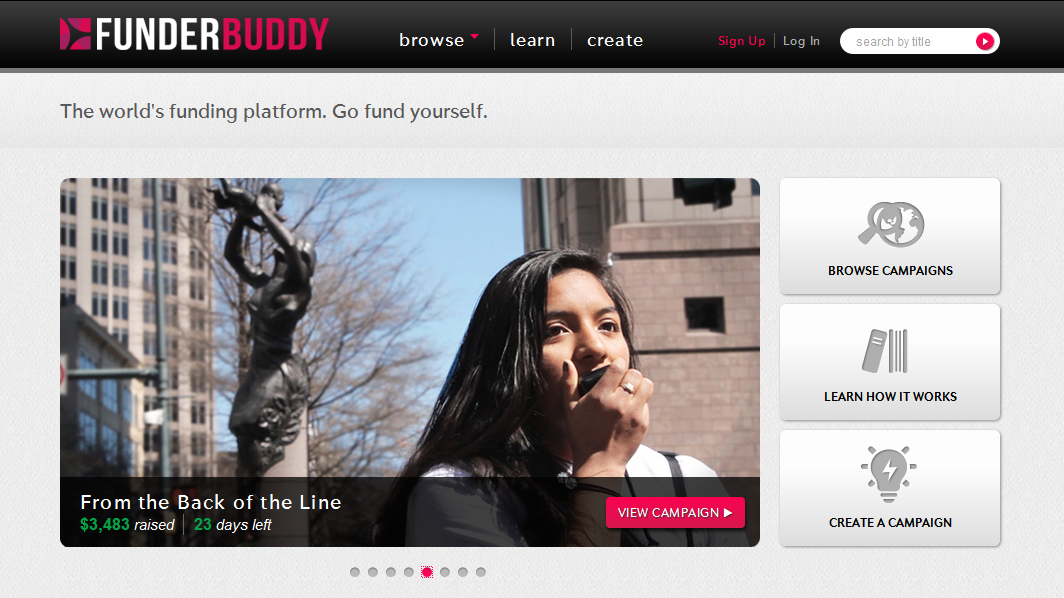This screenshot has height=598, width=1064.
Task: Select the sixth carousel slide dot
Action: pyautogui.click(x=444, y=572)
